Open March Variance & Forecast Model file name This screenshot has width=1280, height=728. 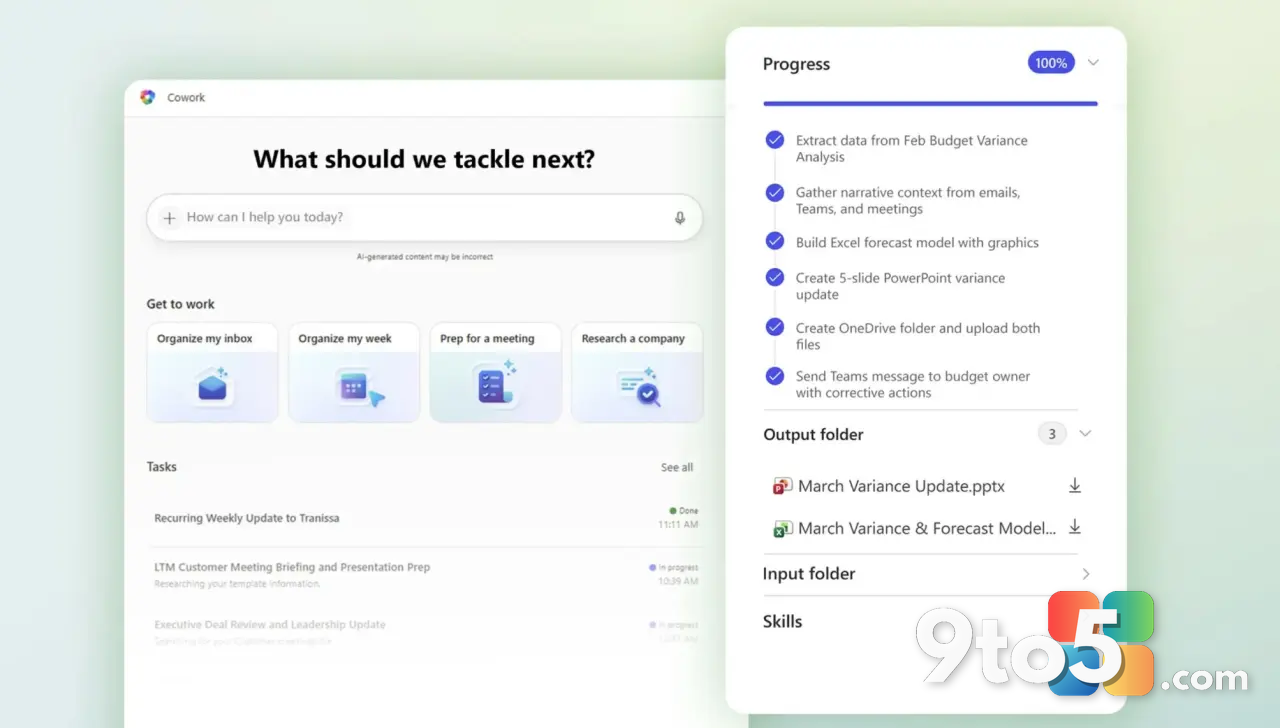(927, 528)
